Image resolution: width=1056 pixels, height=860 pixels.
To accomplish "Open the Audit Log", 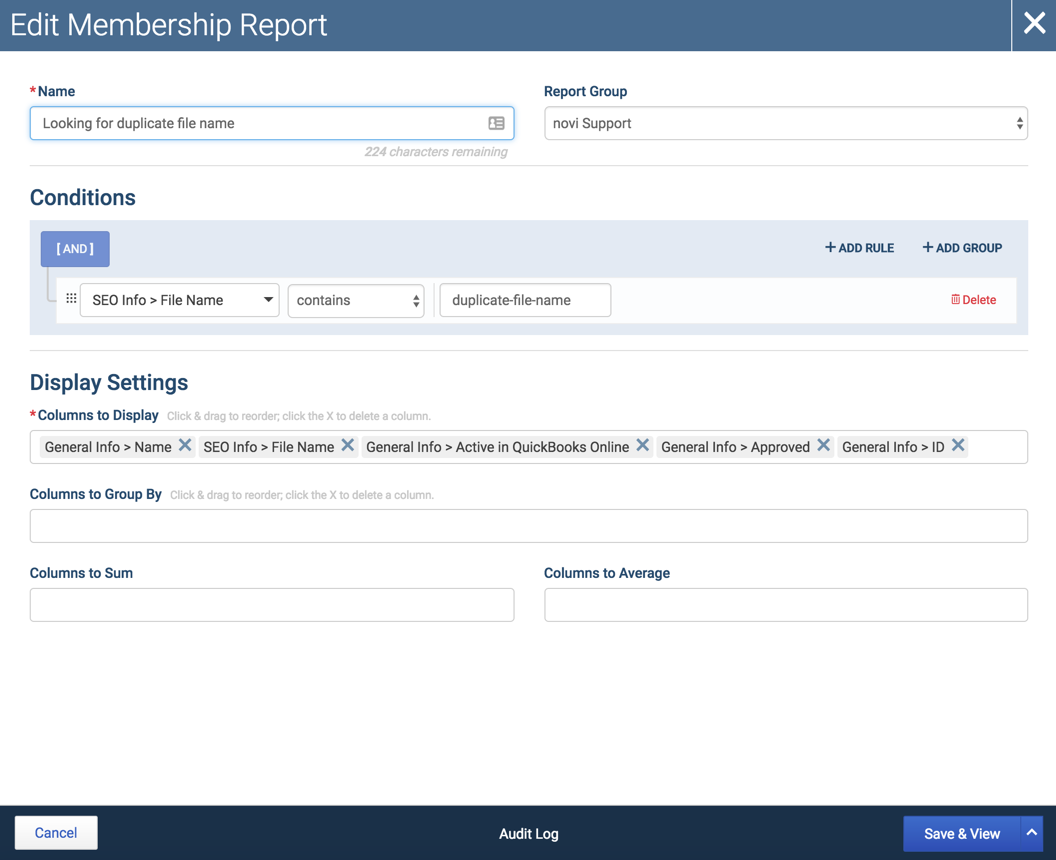I will [x=529, y=834].
